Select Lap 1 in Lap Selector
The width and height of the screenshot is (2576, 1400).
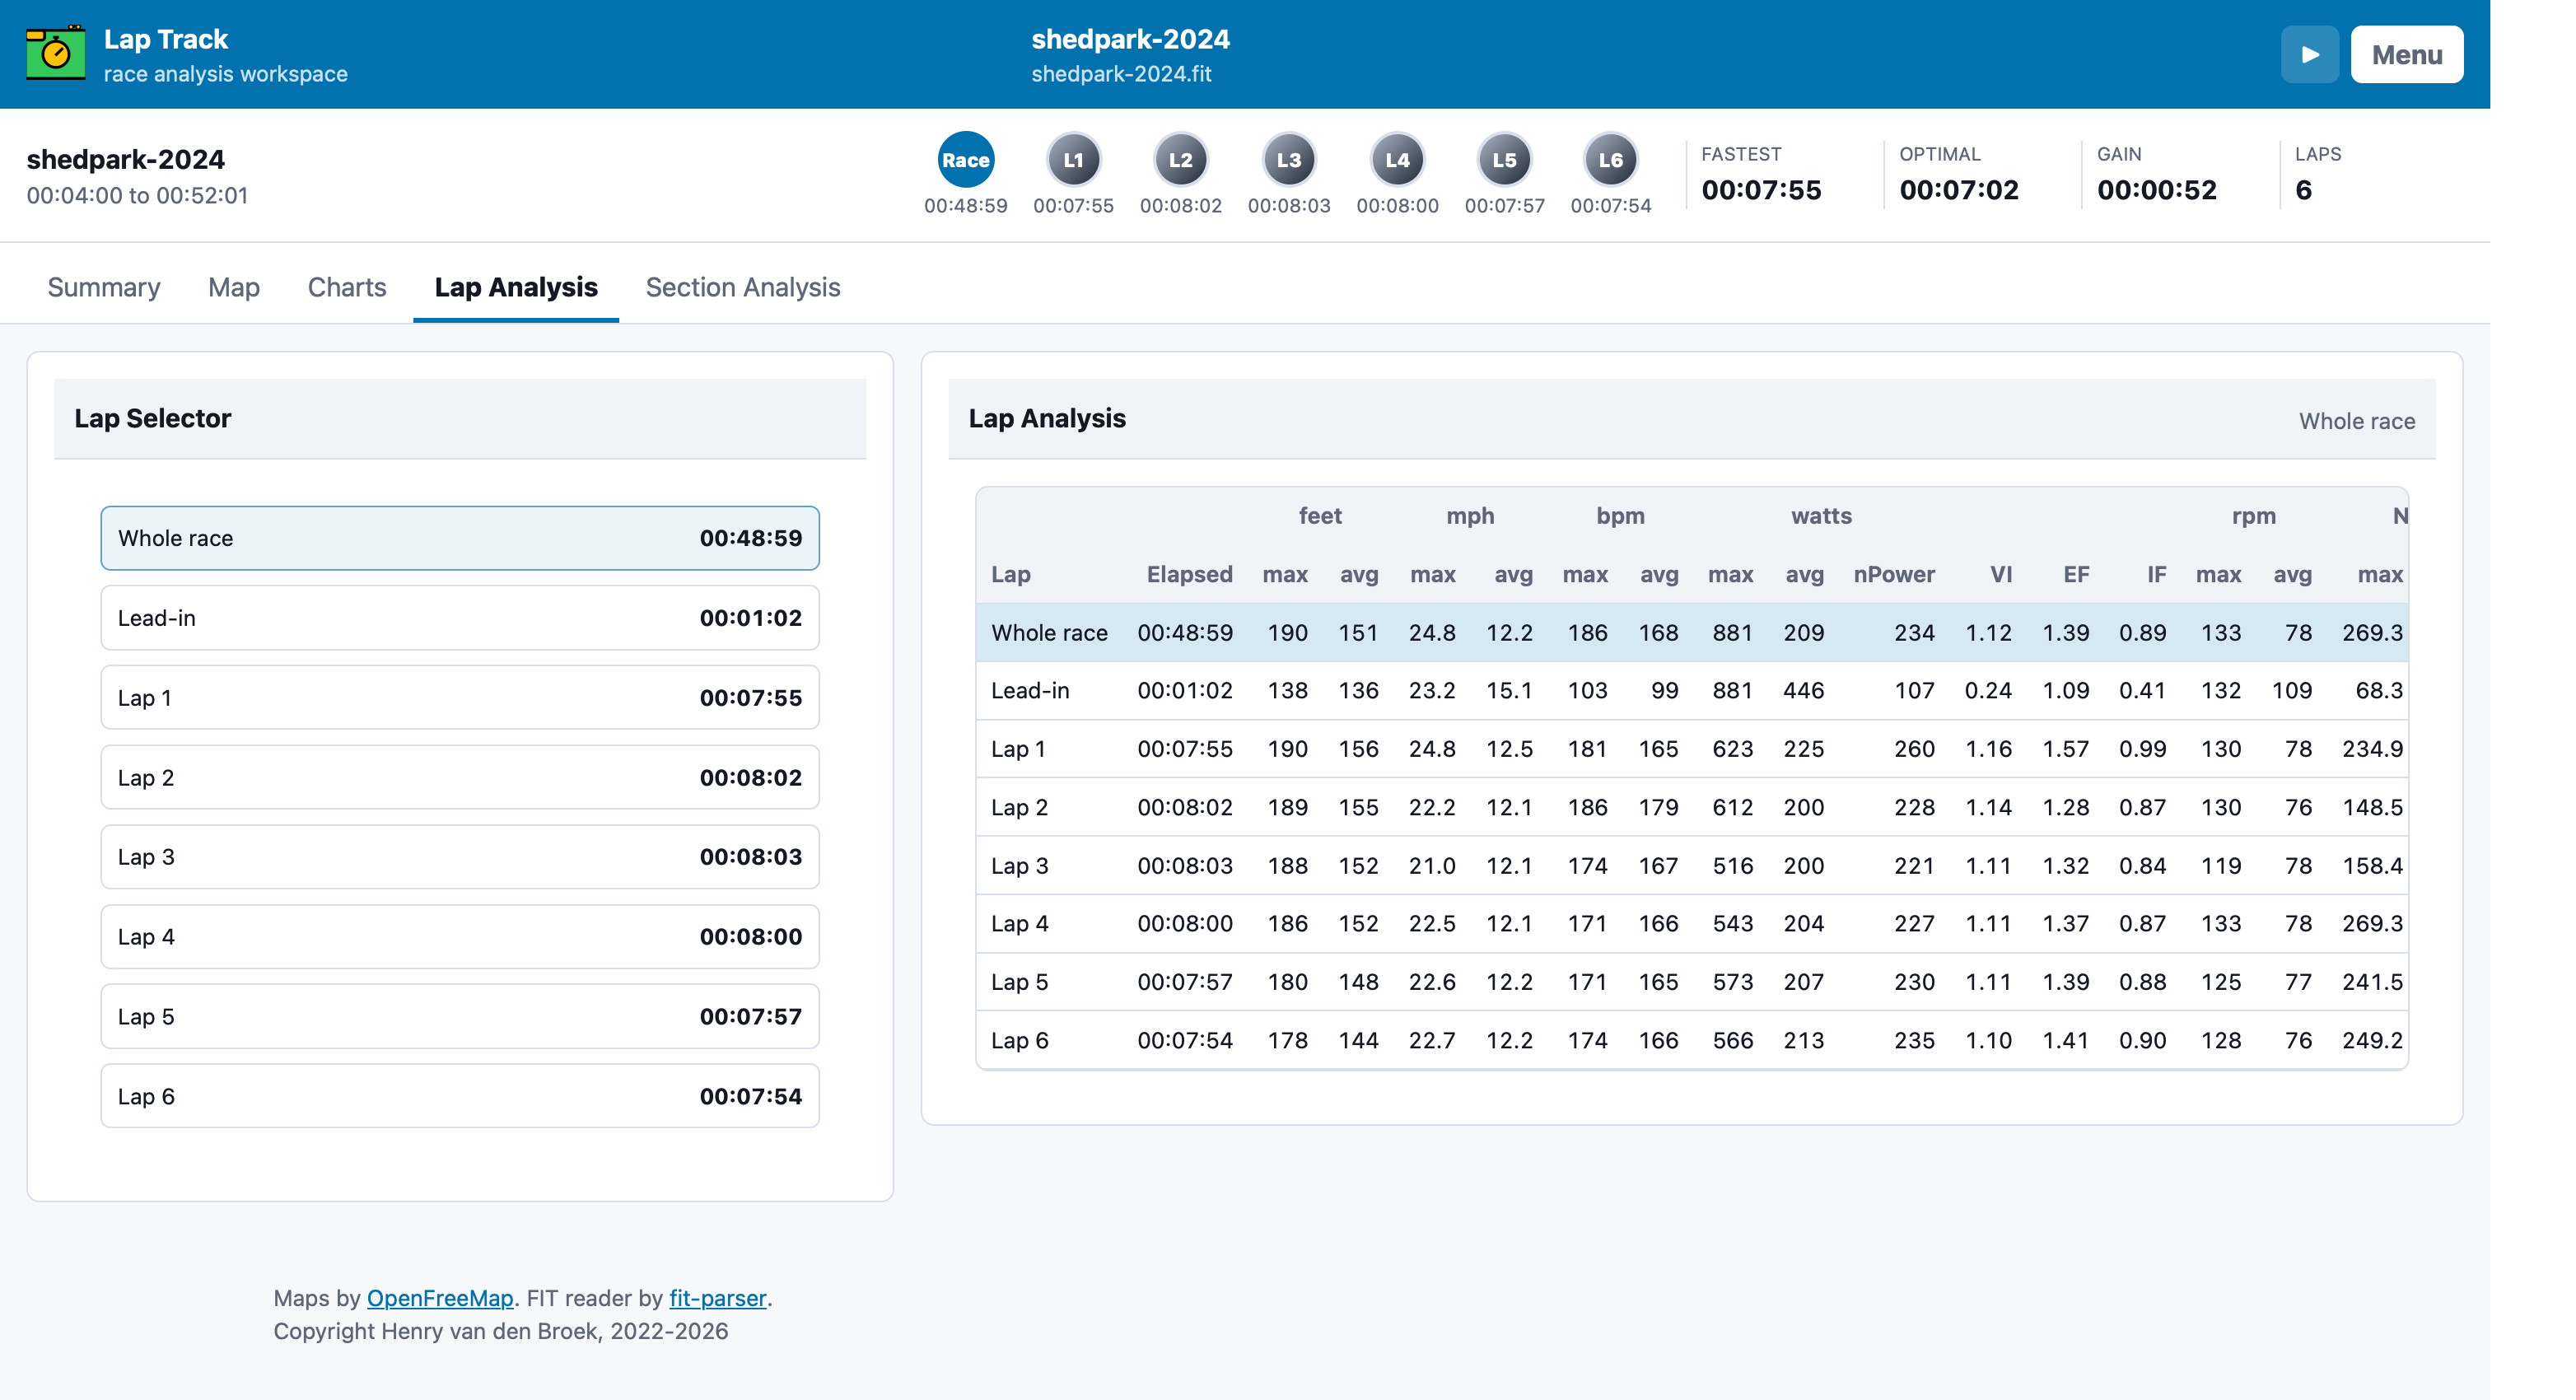coord(460,698)
